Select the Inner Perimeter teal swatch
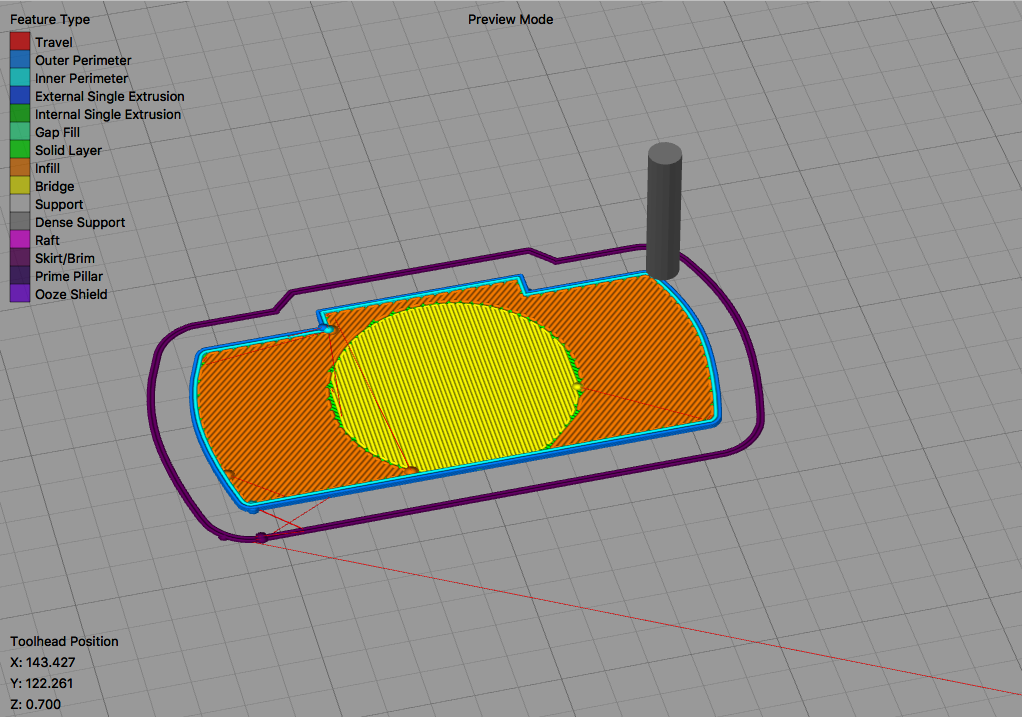1022x717 pixels. click(20, 78)
